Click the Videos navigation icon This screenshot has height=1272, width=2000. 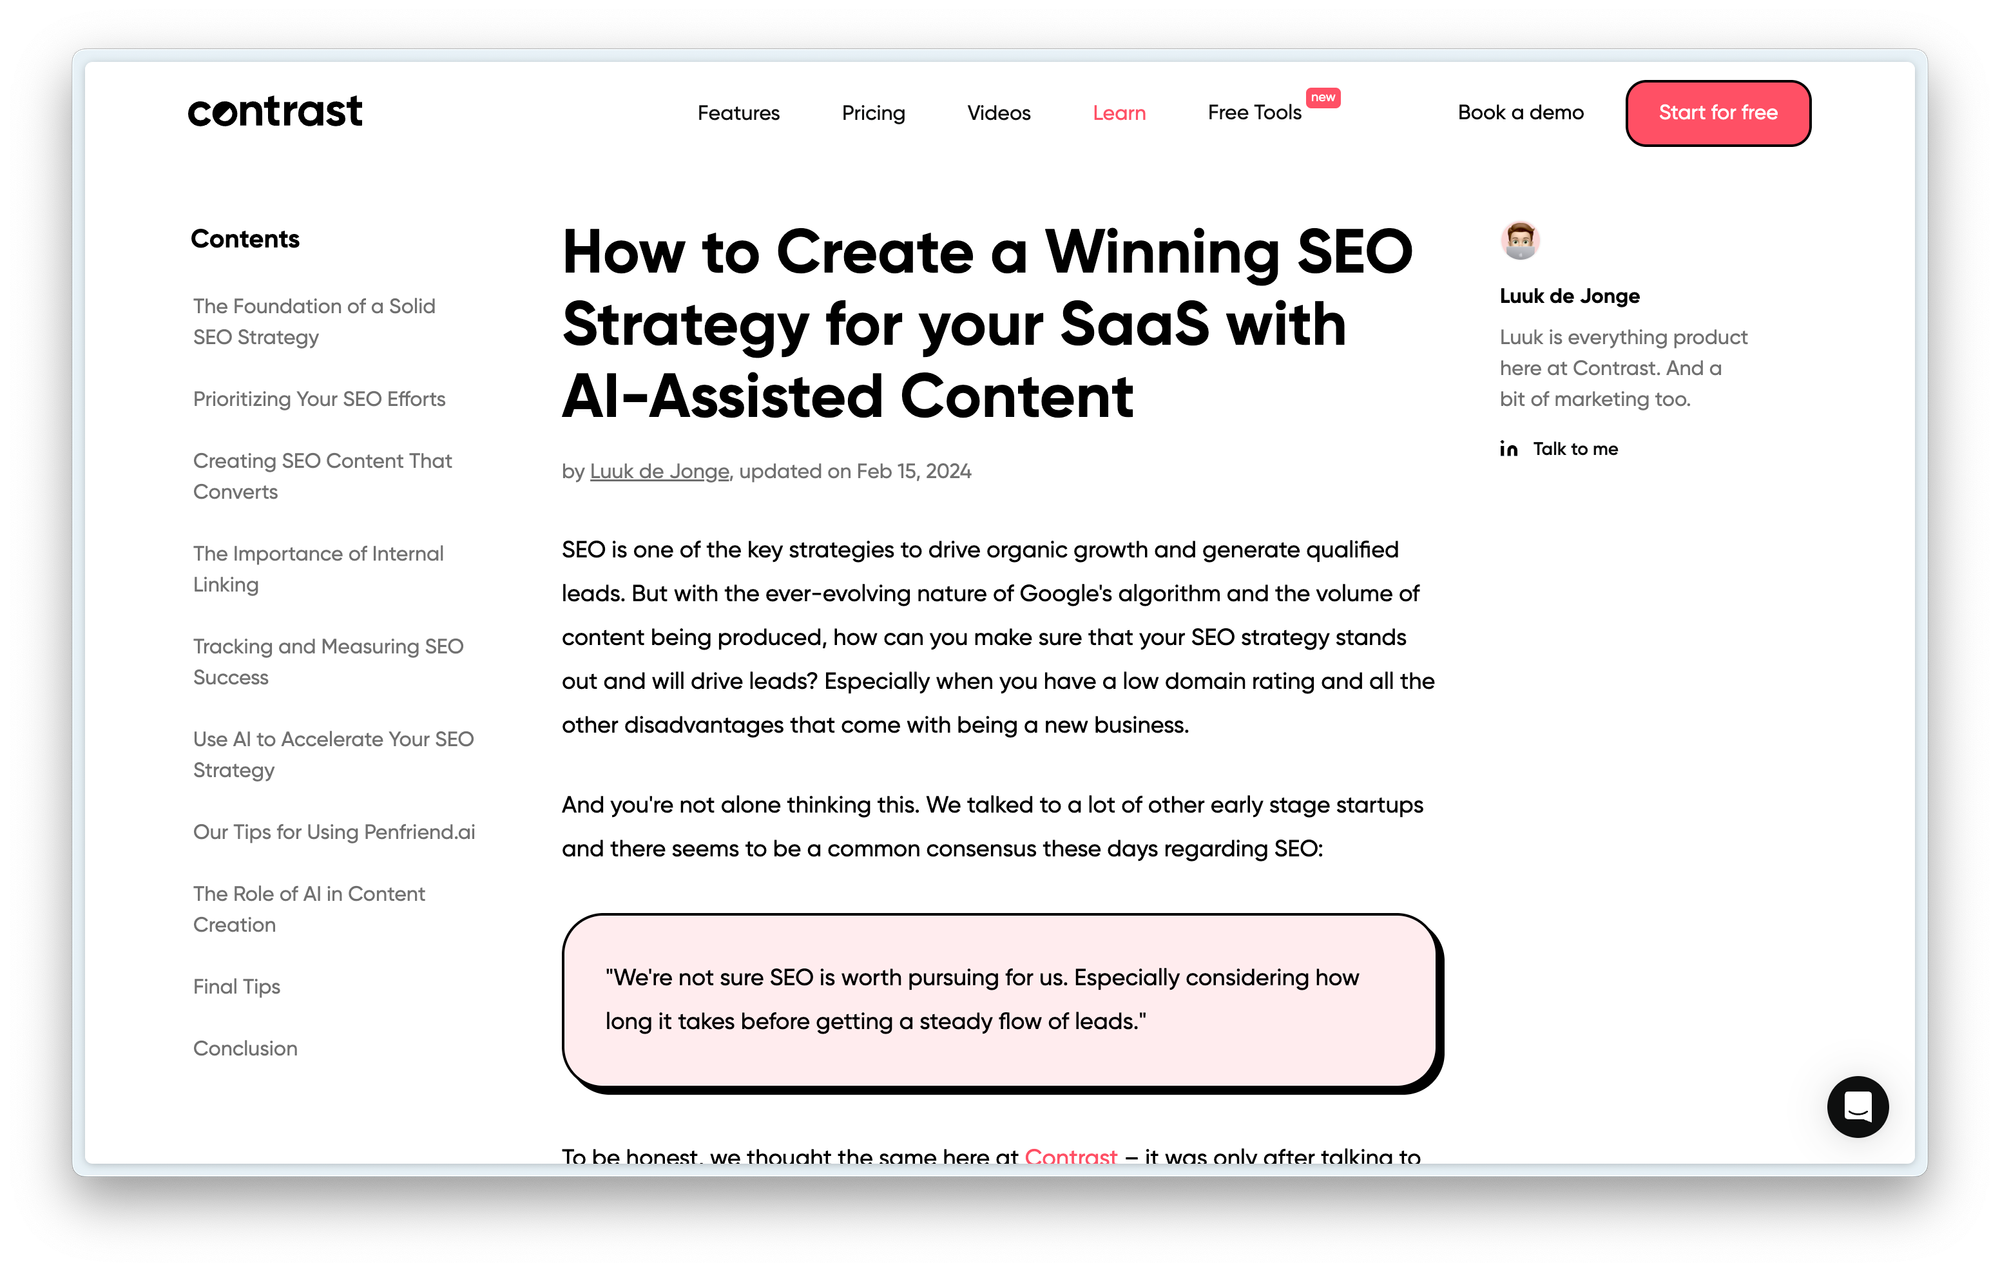tap(1000, 112)
